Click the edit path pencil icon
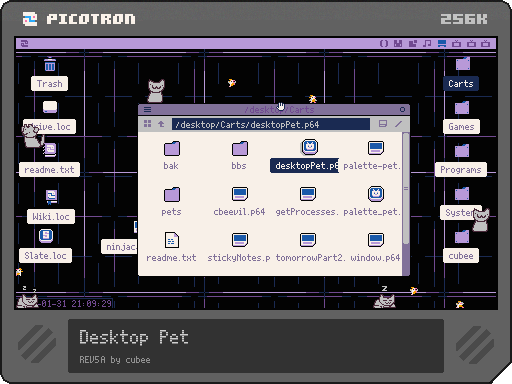The height and width of the screenshot is (384, 512). (x=398, y=124)
